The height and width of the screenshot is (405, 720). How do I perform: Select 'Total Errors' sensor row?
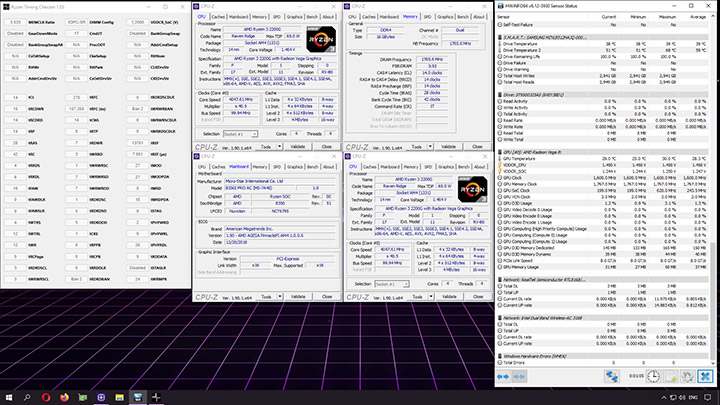pos(603,363)
